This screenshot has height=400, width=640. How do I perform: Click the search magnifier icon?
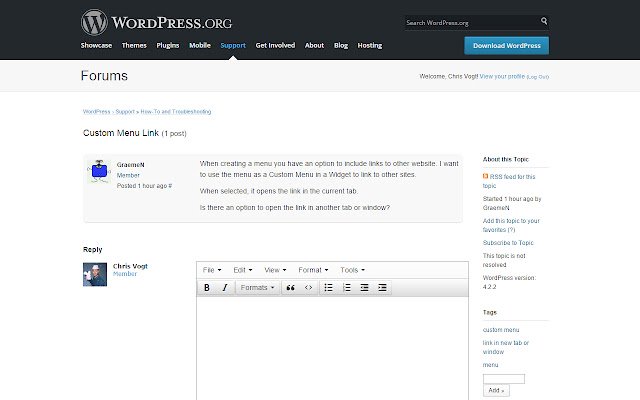pos(544,21)
